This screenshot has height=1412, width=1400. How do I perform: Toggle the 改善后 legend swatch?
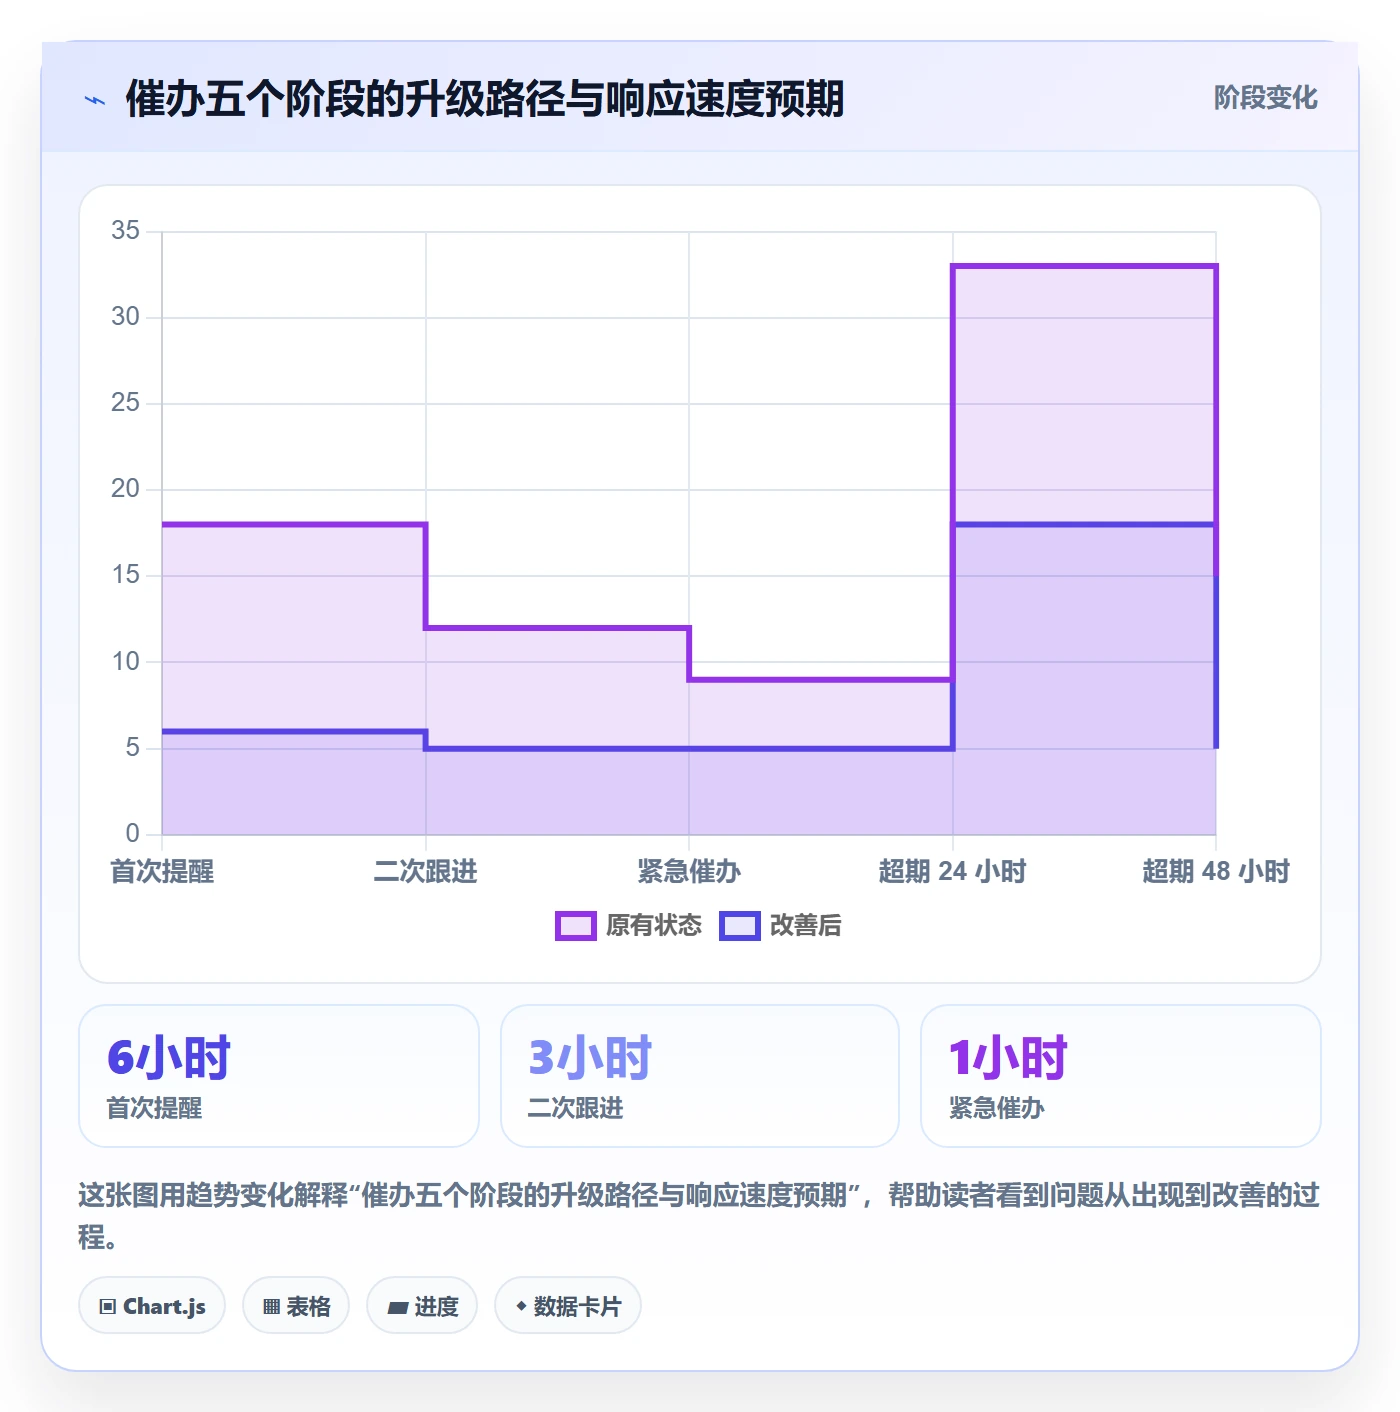click(740, 926)
